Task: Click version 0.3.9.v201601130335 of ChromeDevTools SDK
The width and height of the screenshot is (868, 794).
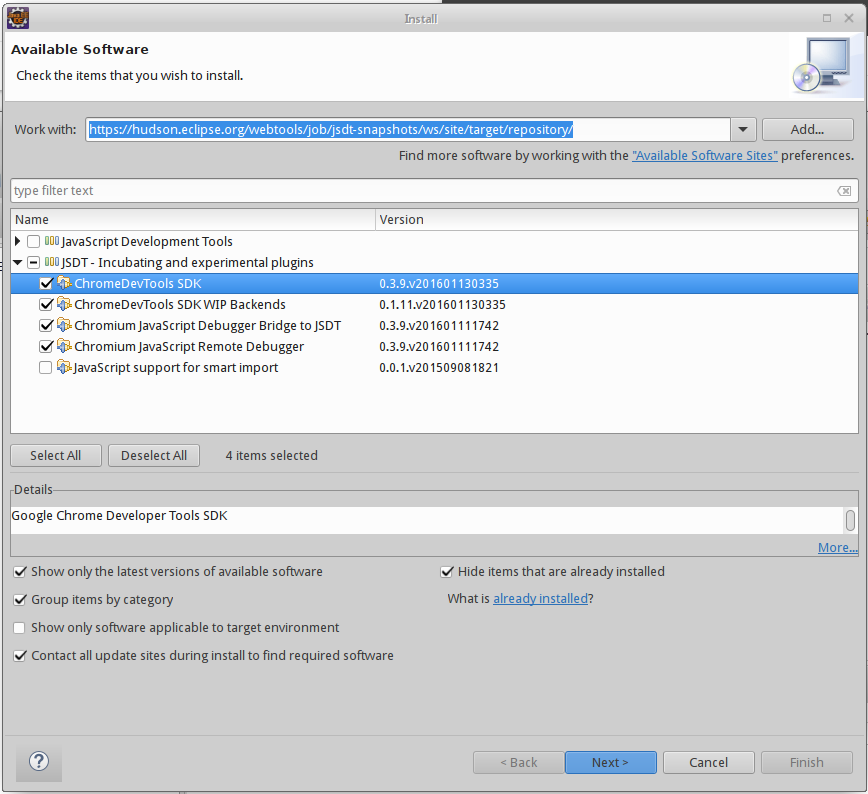Action: coord(439,283)
